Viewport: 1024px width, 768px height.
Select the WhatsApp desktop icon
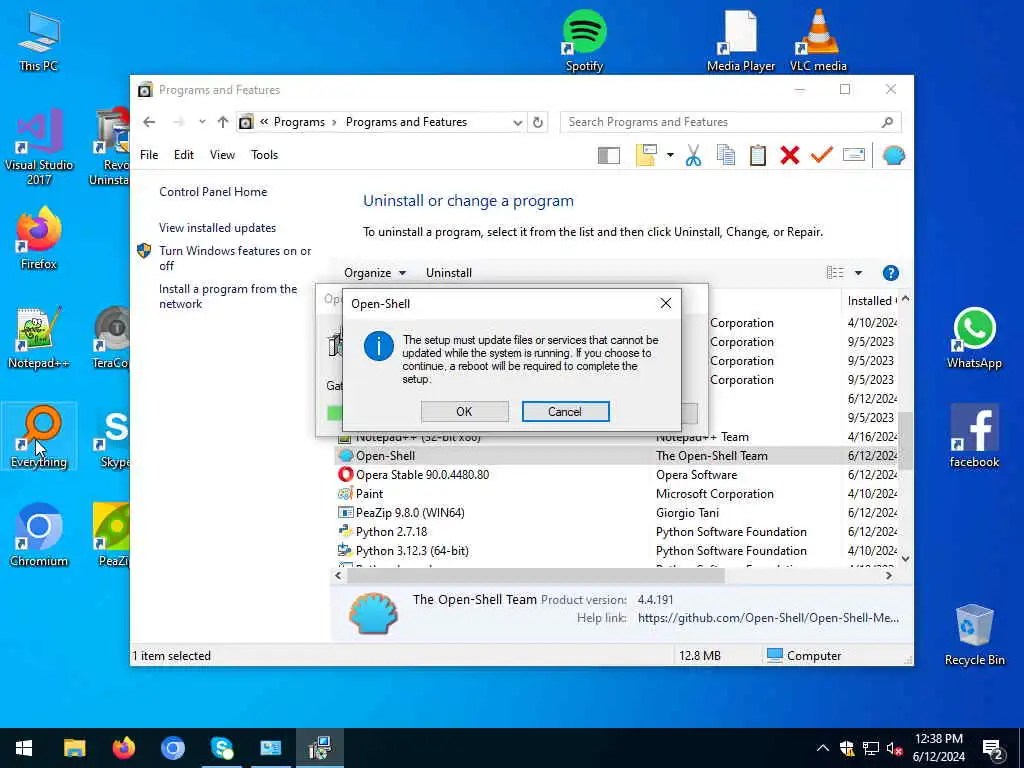click(974, 338)
